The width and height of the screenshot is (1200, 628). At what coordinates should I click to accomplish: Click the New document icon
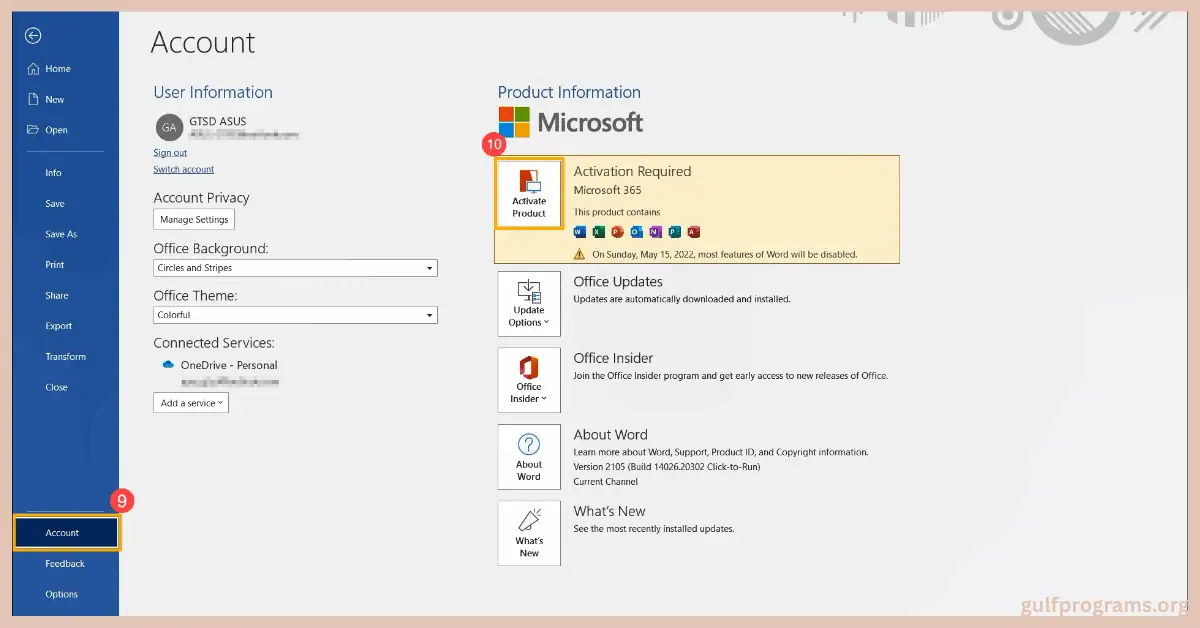[x=33, y=99]
